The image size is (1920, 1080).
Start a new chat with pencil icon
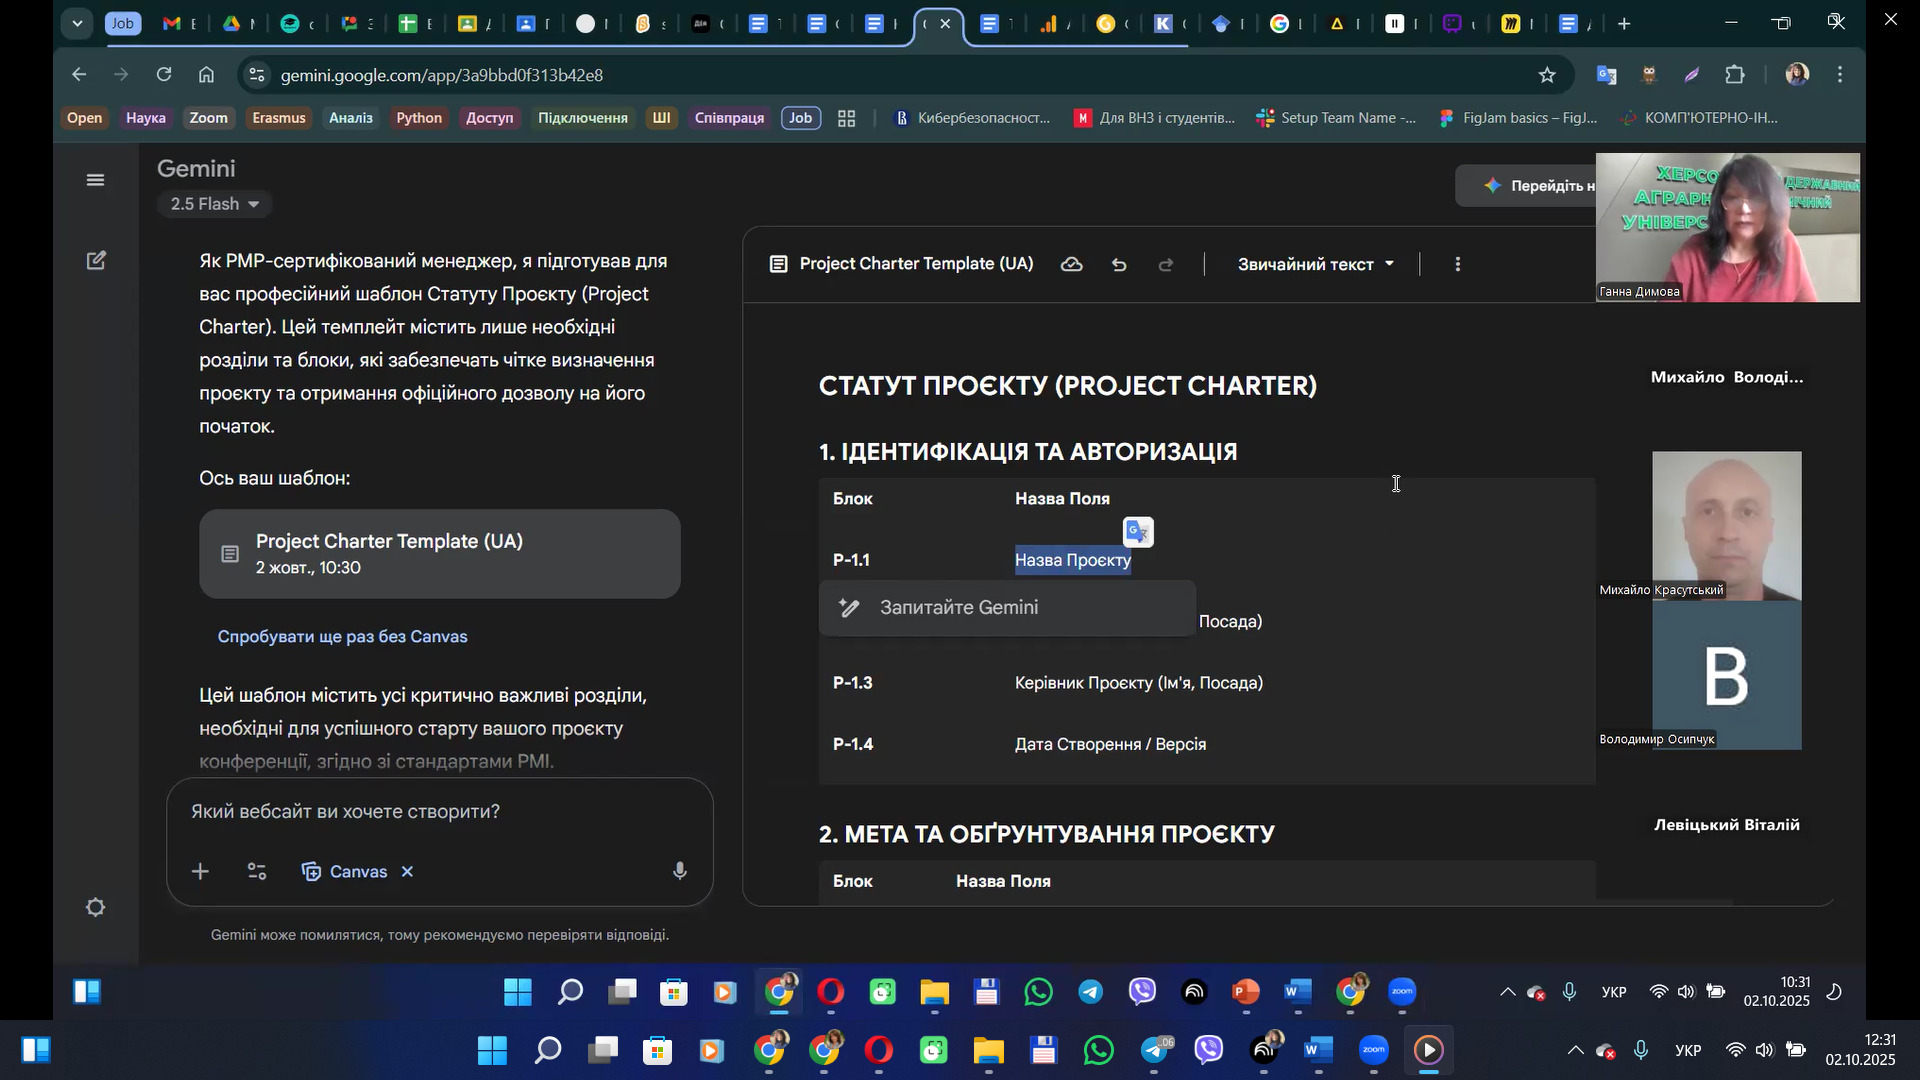point(96,261)
